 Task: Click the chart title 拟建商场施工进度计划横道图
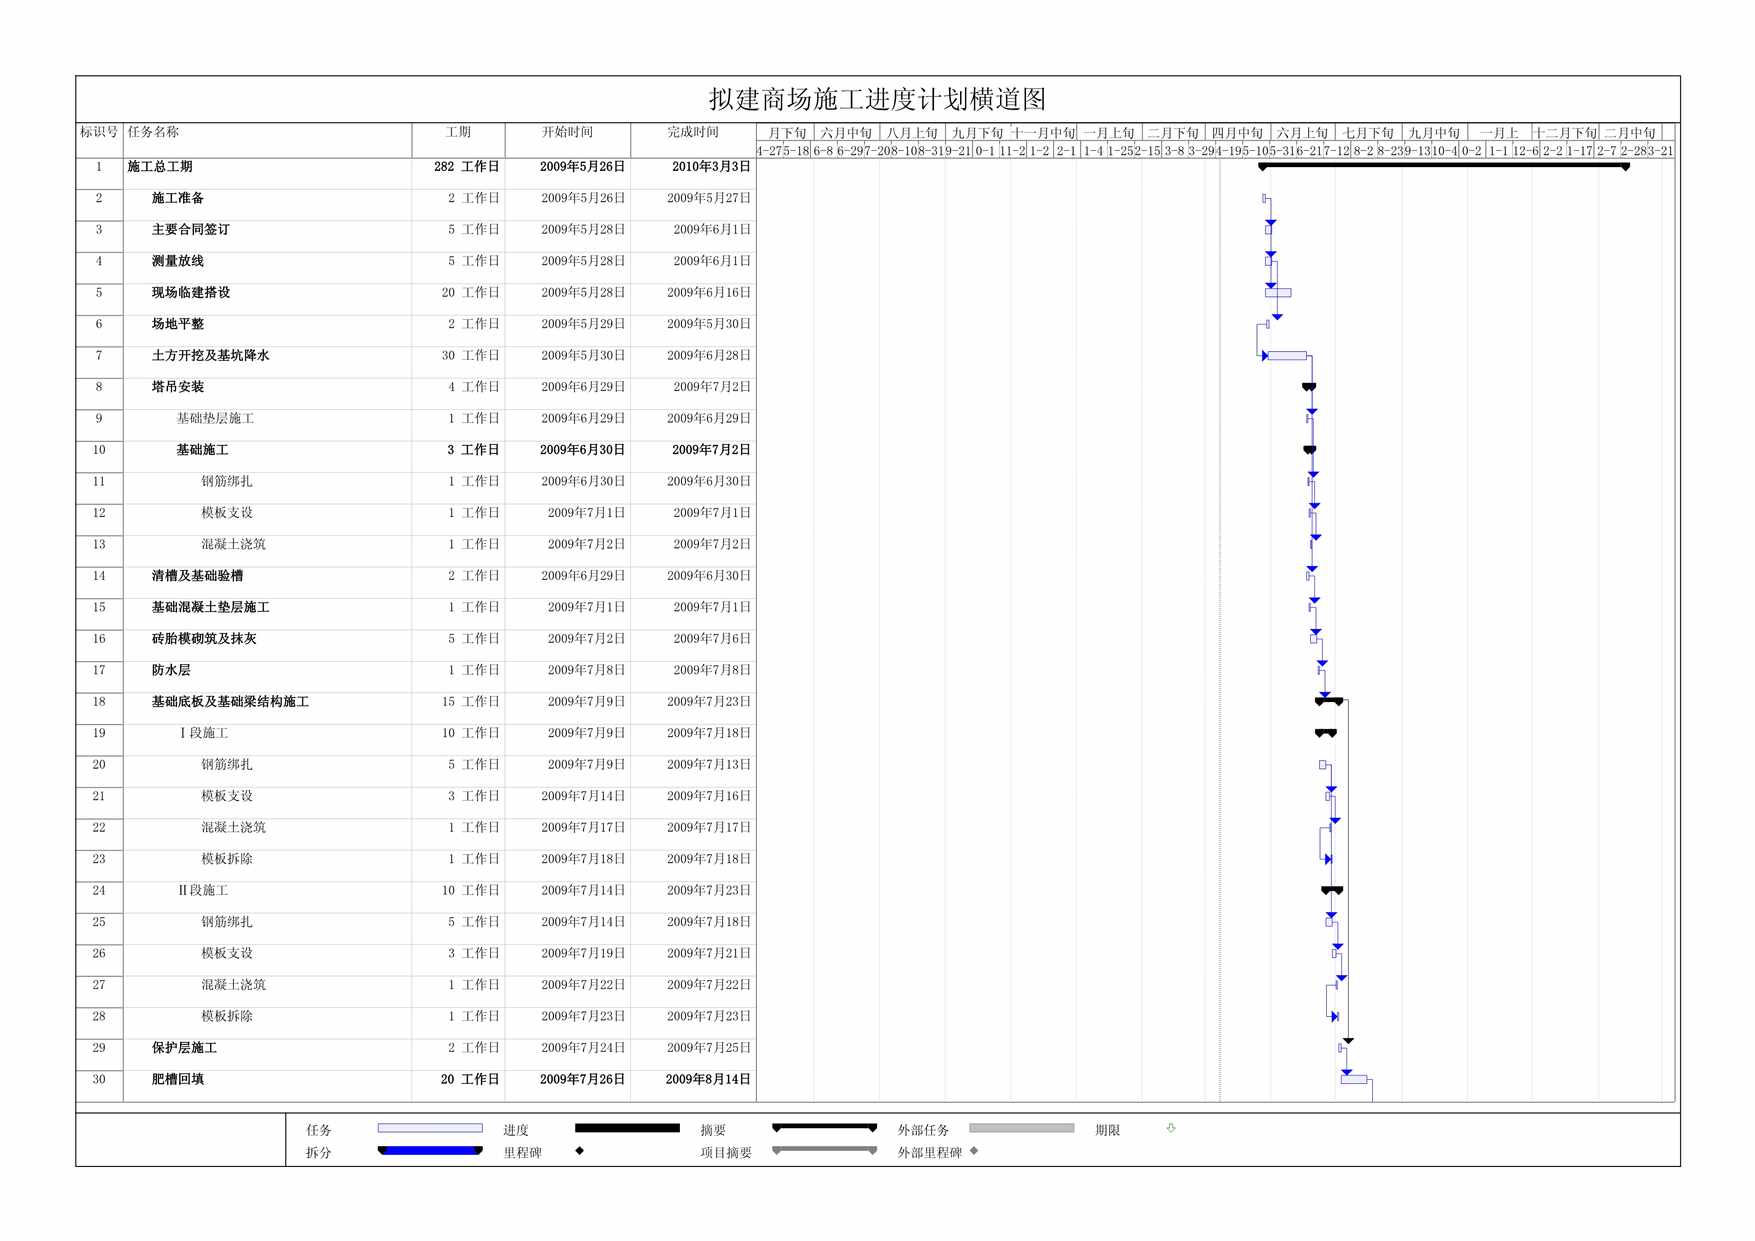877,99
